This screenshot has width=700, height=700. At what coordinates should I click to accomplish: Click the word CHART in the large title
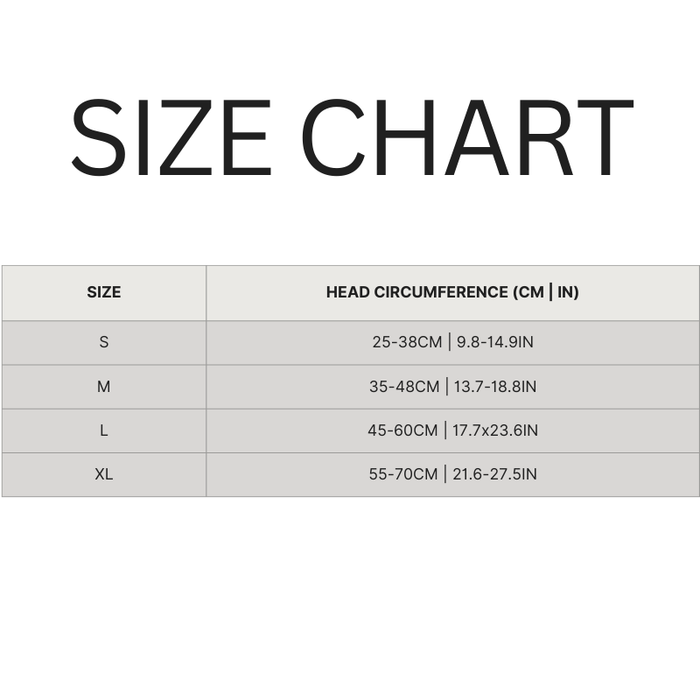(x=467, y=138)
